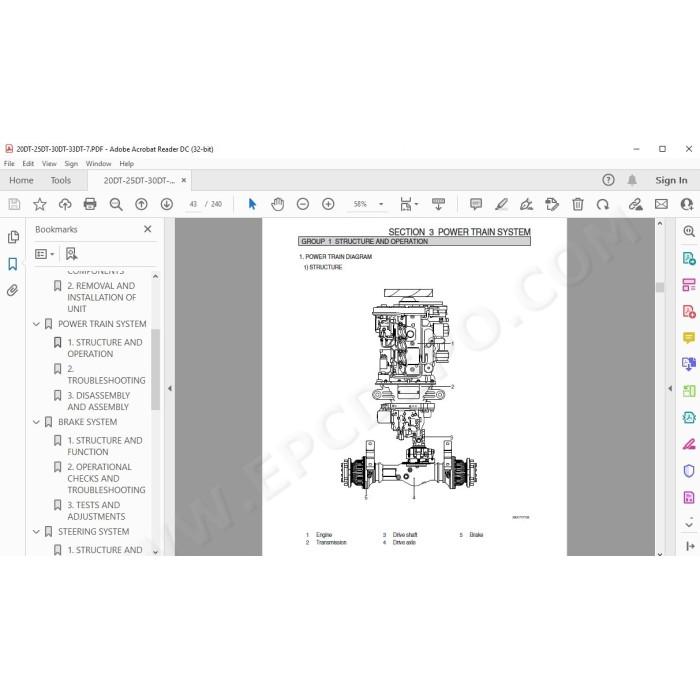Select the Highlight text pen
Viewport: 700px width, 700px height.
501,204
